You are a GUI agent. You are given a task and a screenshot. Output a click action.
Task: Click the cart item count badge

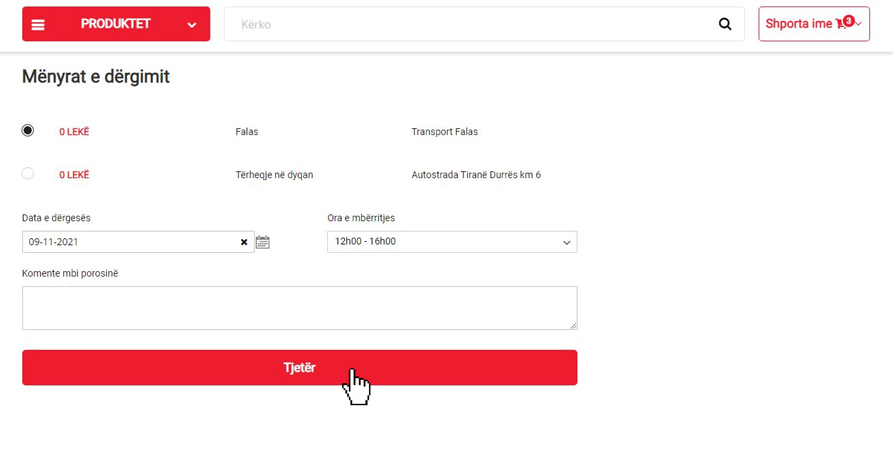pyautogui.click(x=849, y=20)
